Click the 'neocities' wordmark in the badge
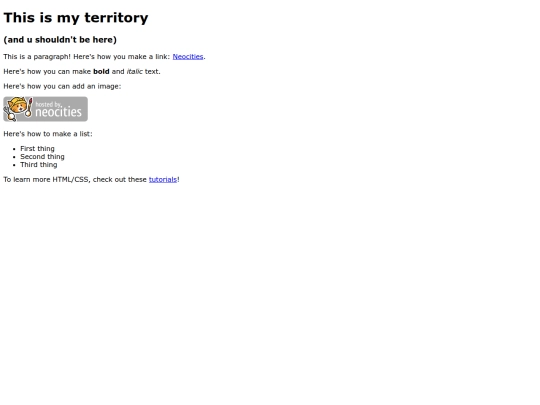 click(x=59, y=112)
